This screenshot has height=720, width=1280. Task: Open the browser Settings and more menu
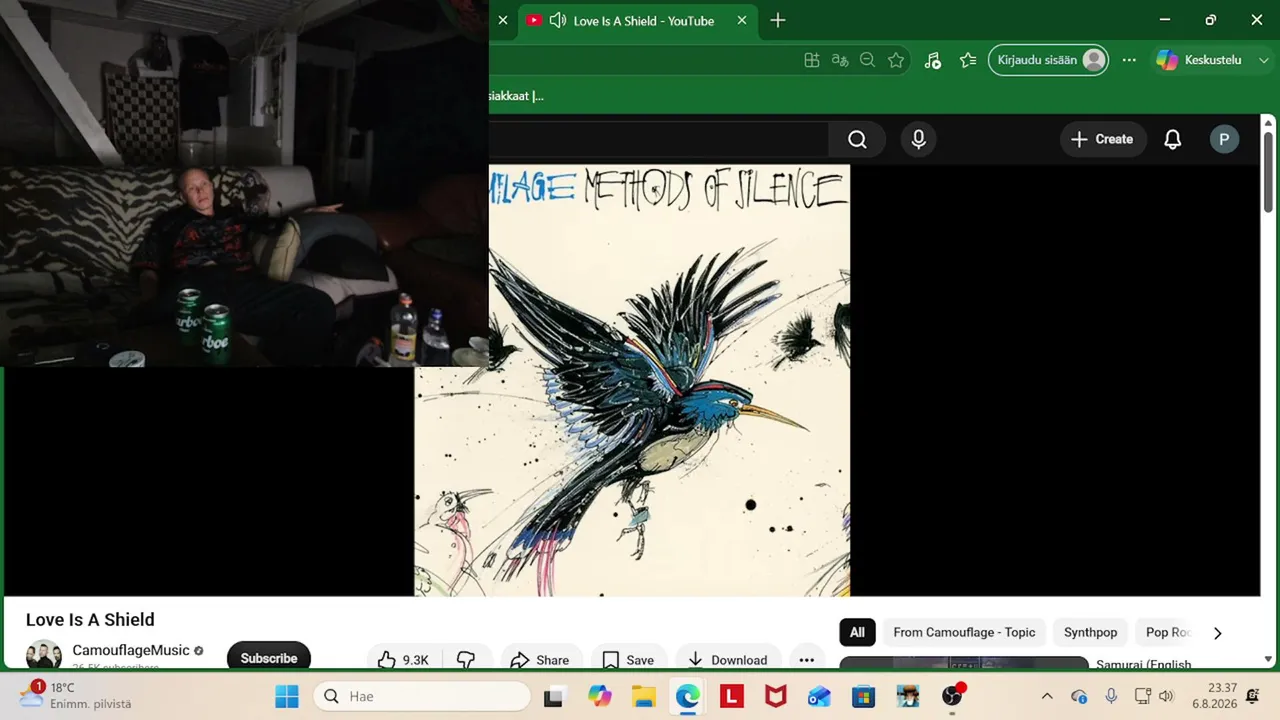click(1129, 60)
